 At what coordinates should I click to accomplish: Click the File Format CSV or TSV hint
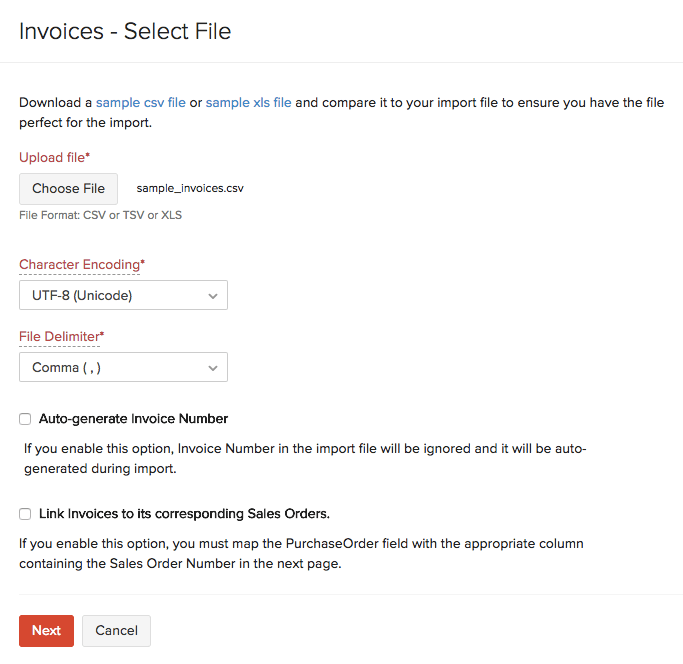pos(100,215)
